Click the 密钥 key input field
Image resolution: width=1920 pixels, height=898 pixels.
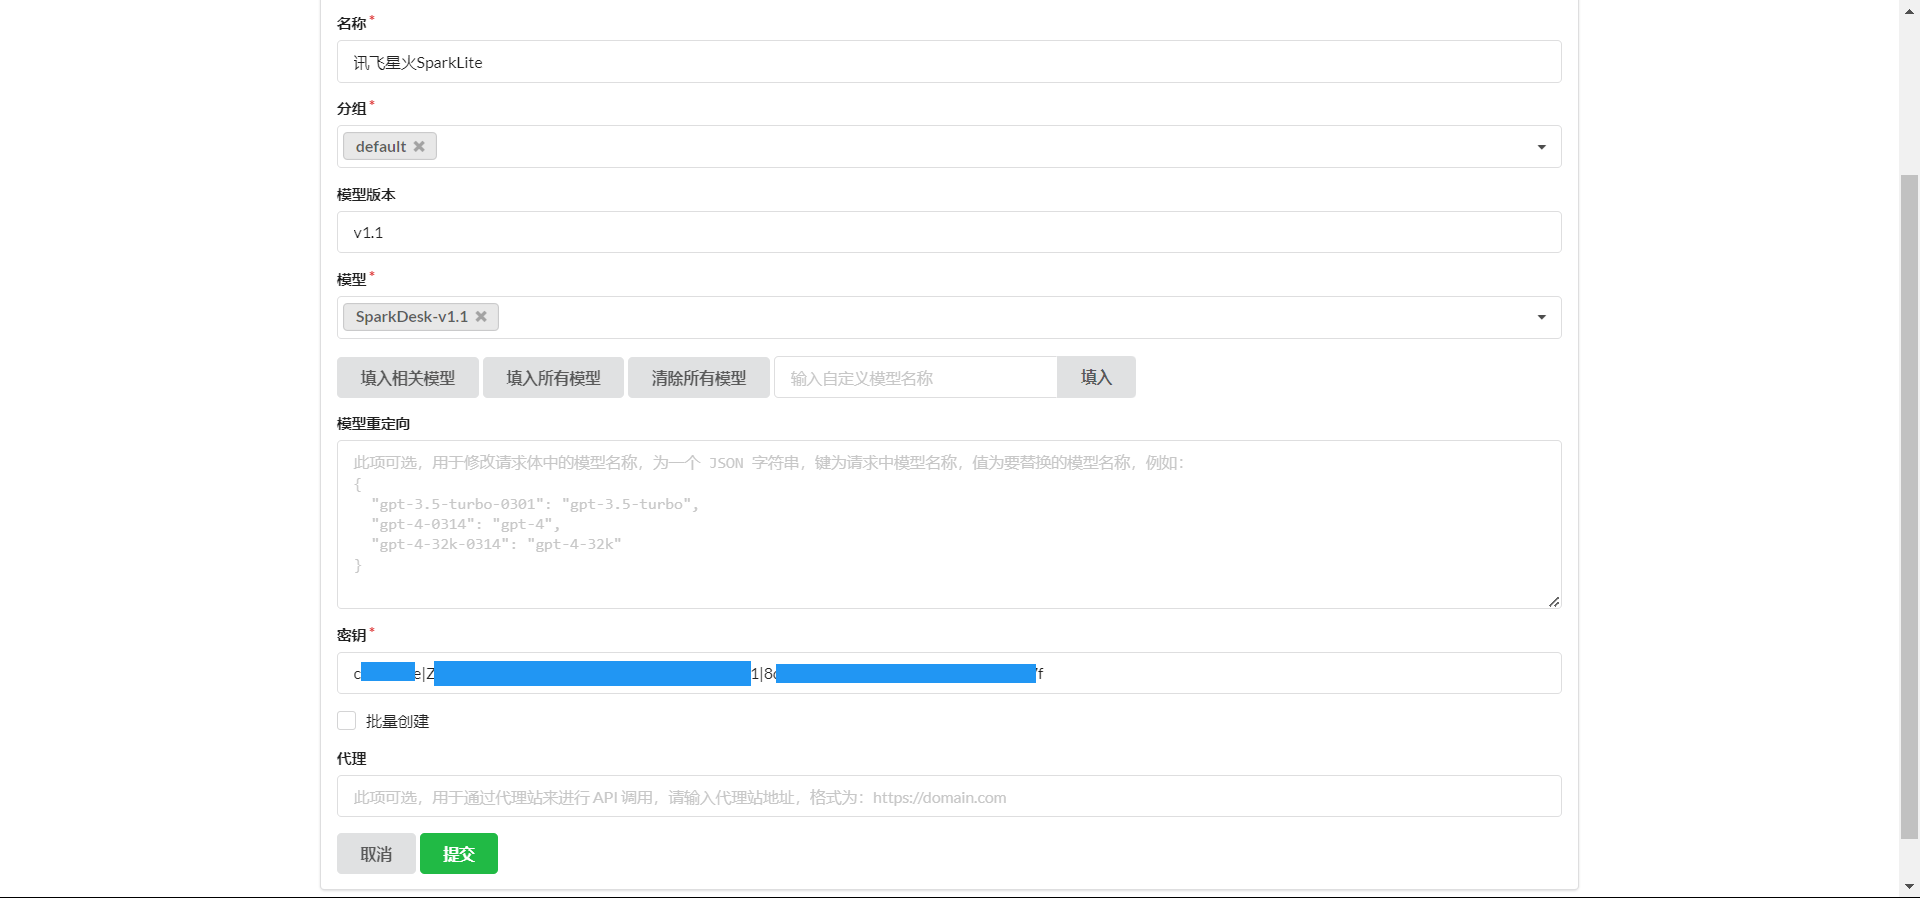pyautogui.click(x=1300, y=673)
